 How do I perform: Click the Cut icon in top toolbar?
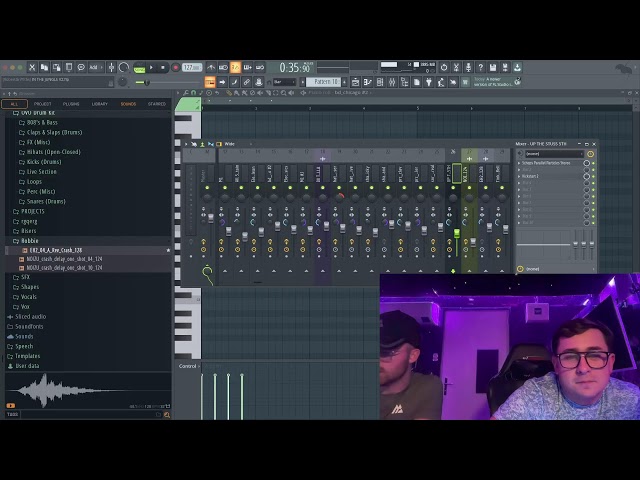32,67
